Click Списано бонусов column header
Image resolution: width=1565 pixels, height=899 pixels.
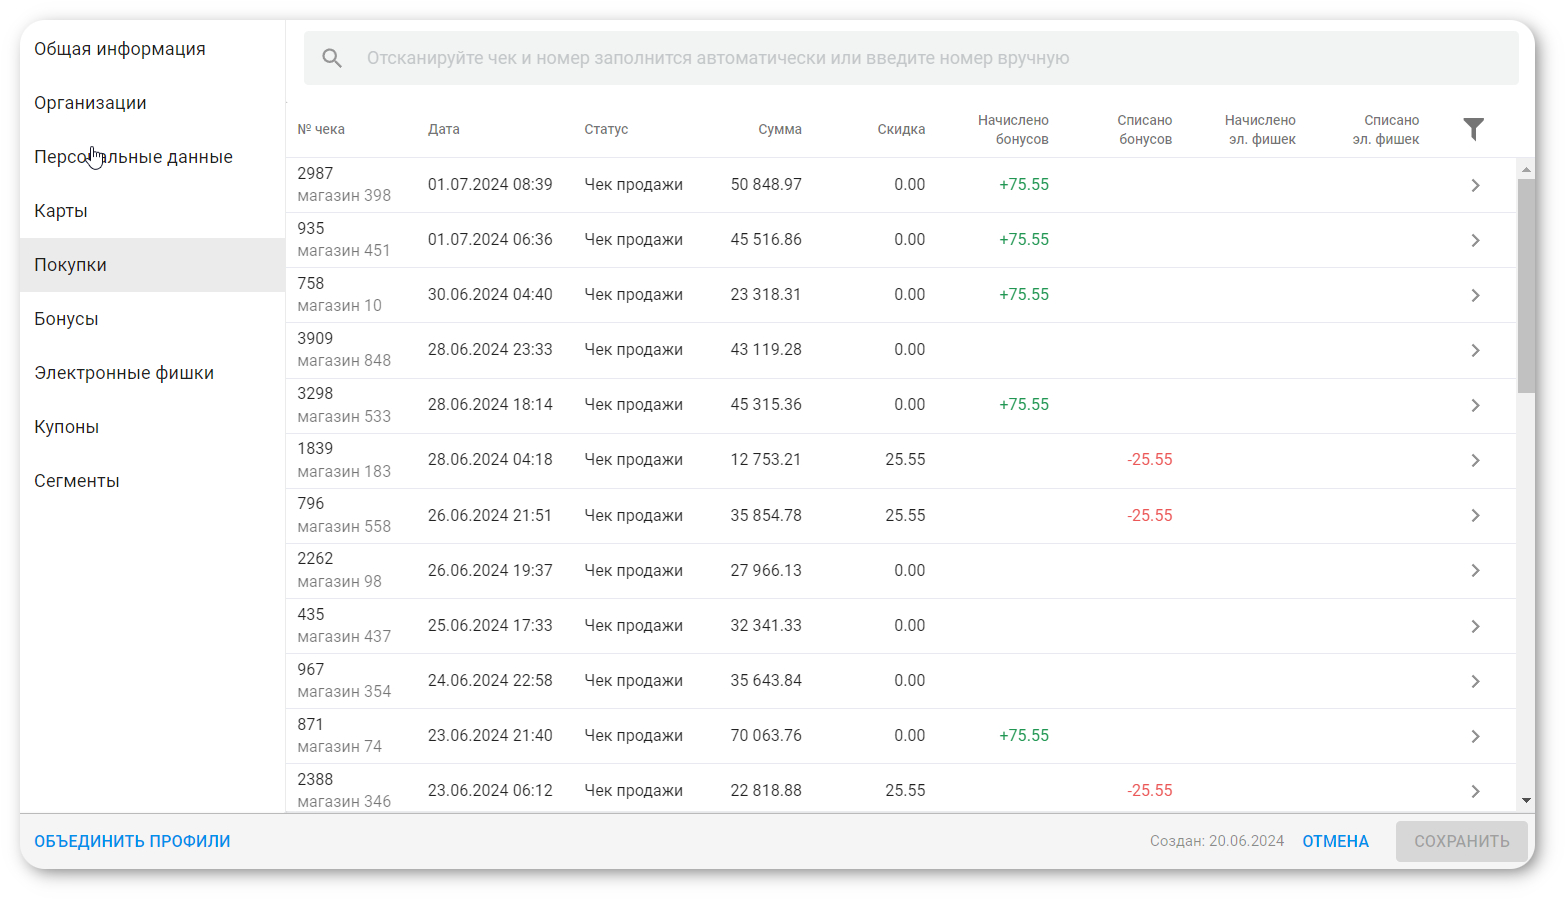(1145, 129)
